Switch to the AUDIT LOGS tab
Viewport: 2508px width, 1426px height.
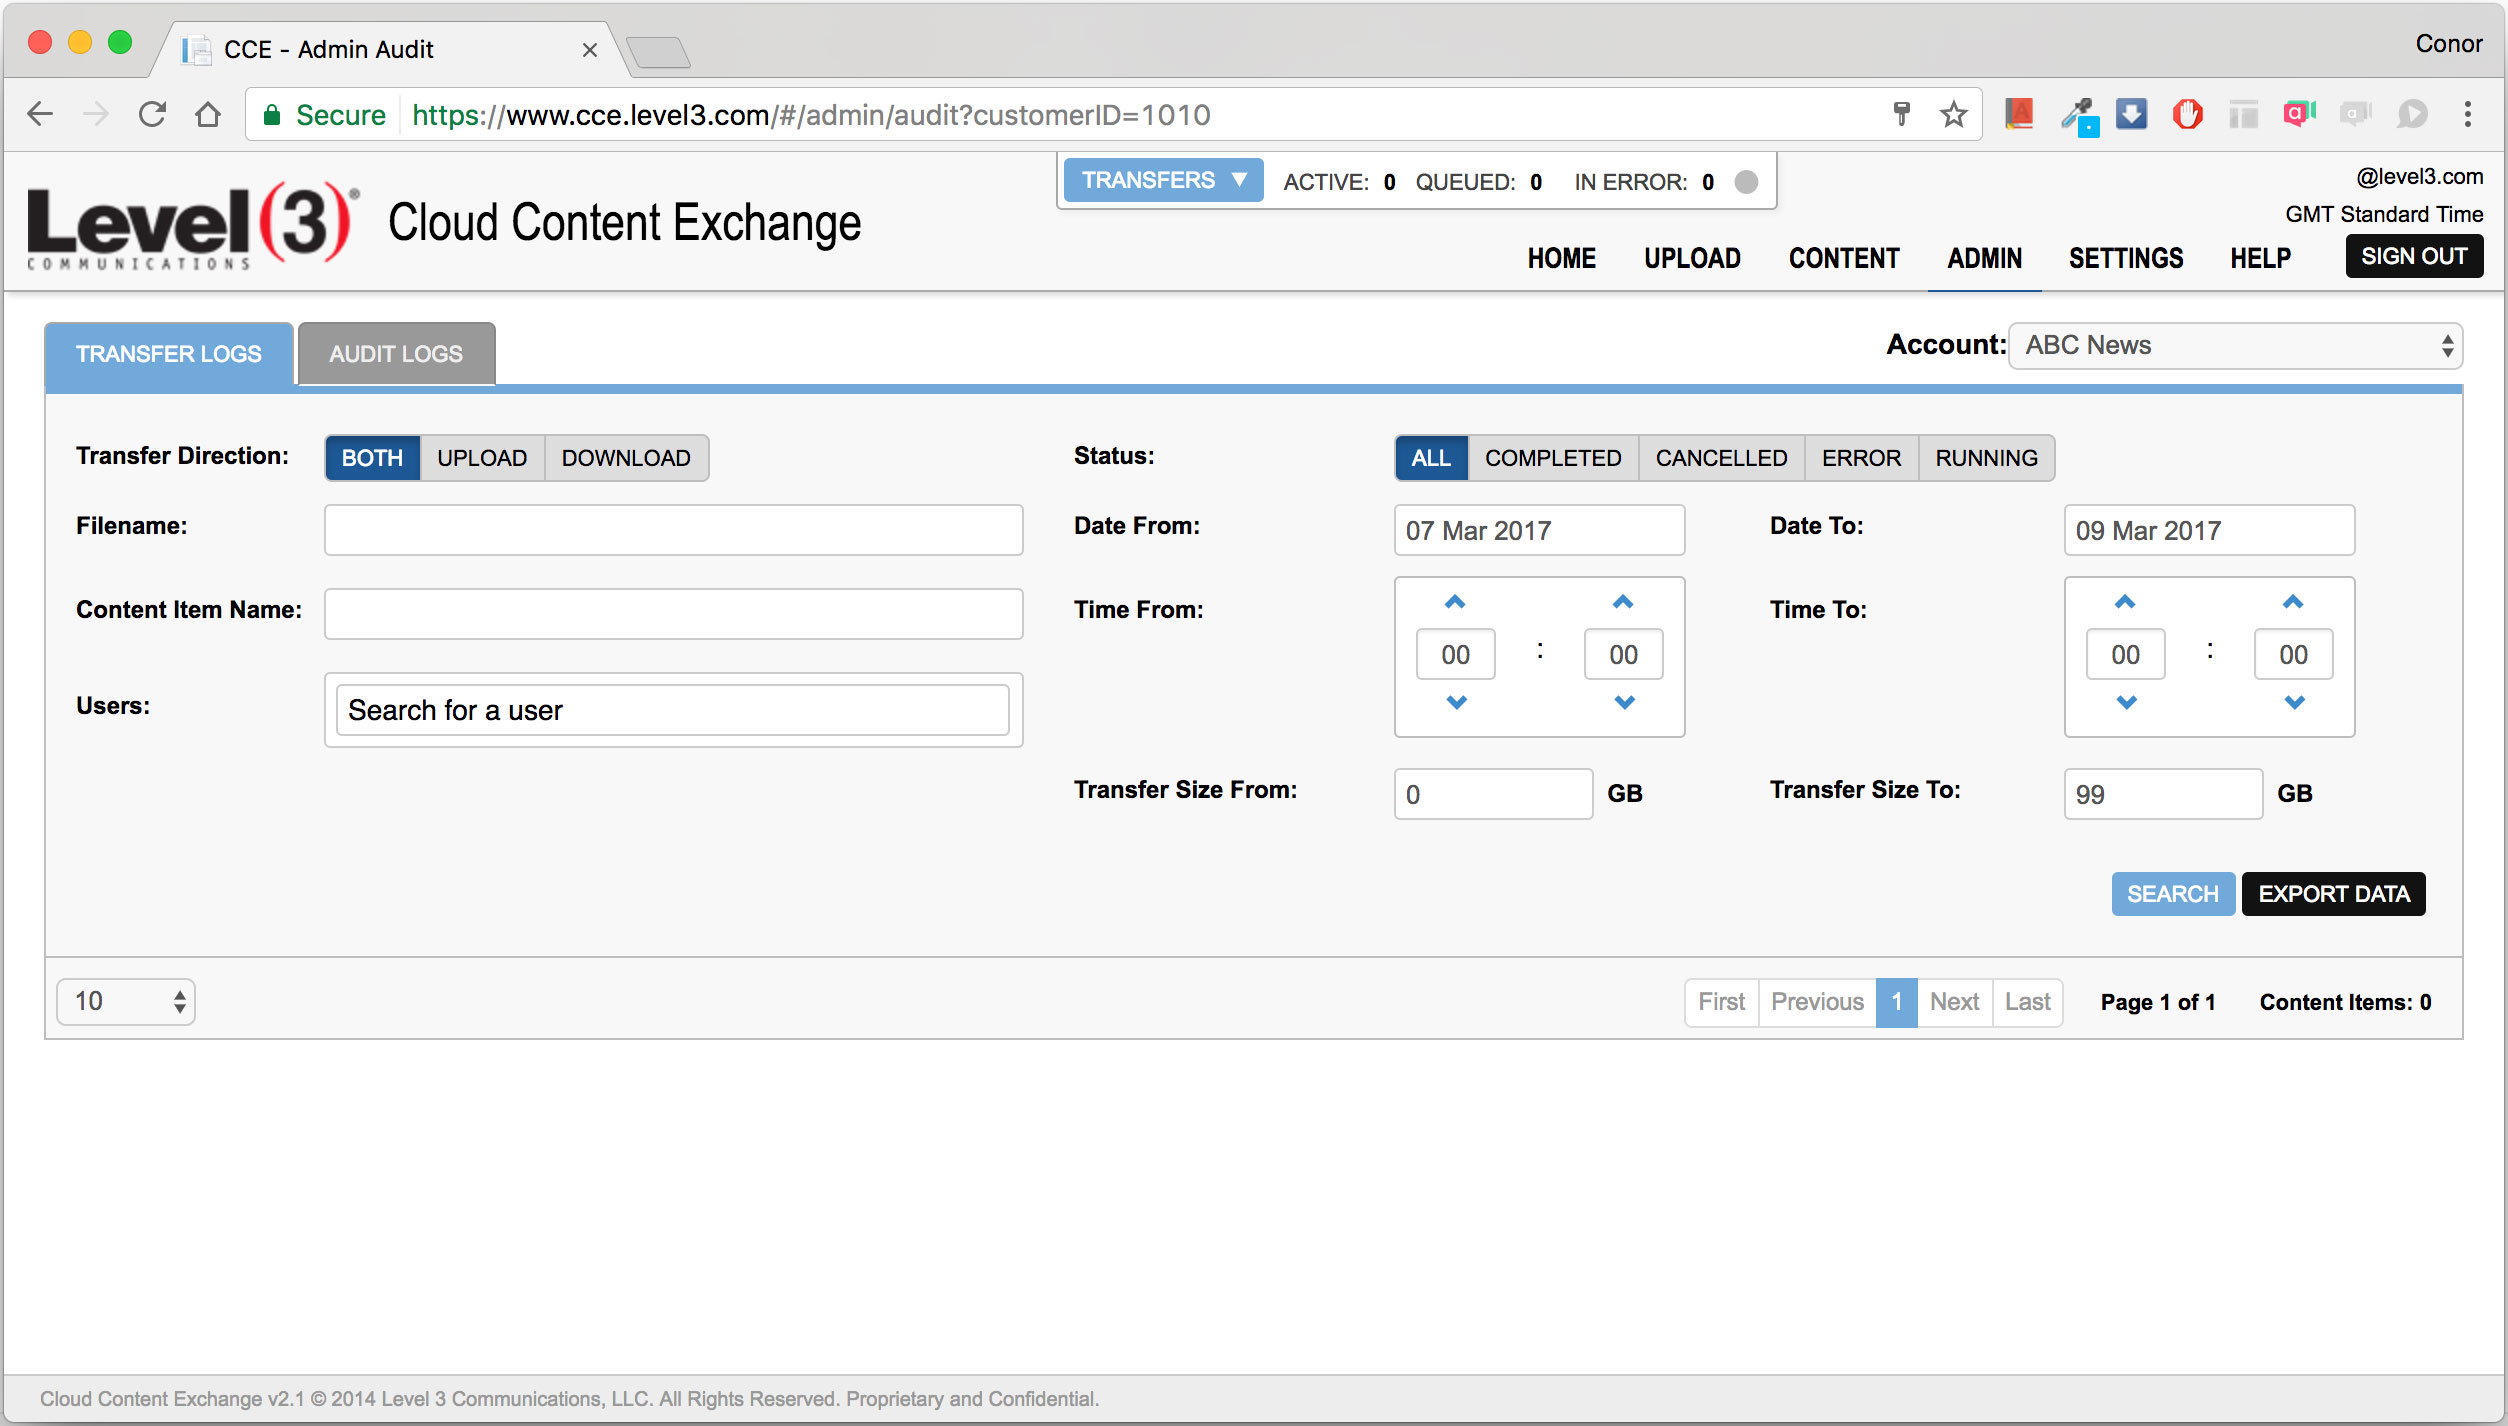pyautogui.click(x=396, y=354)
